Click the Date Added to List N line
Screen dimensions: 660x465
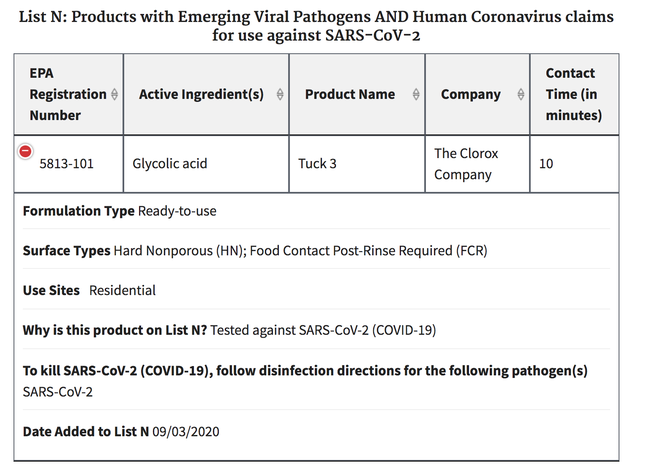point(121,431)
